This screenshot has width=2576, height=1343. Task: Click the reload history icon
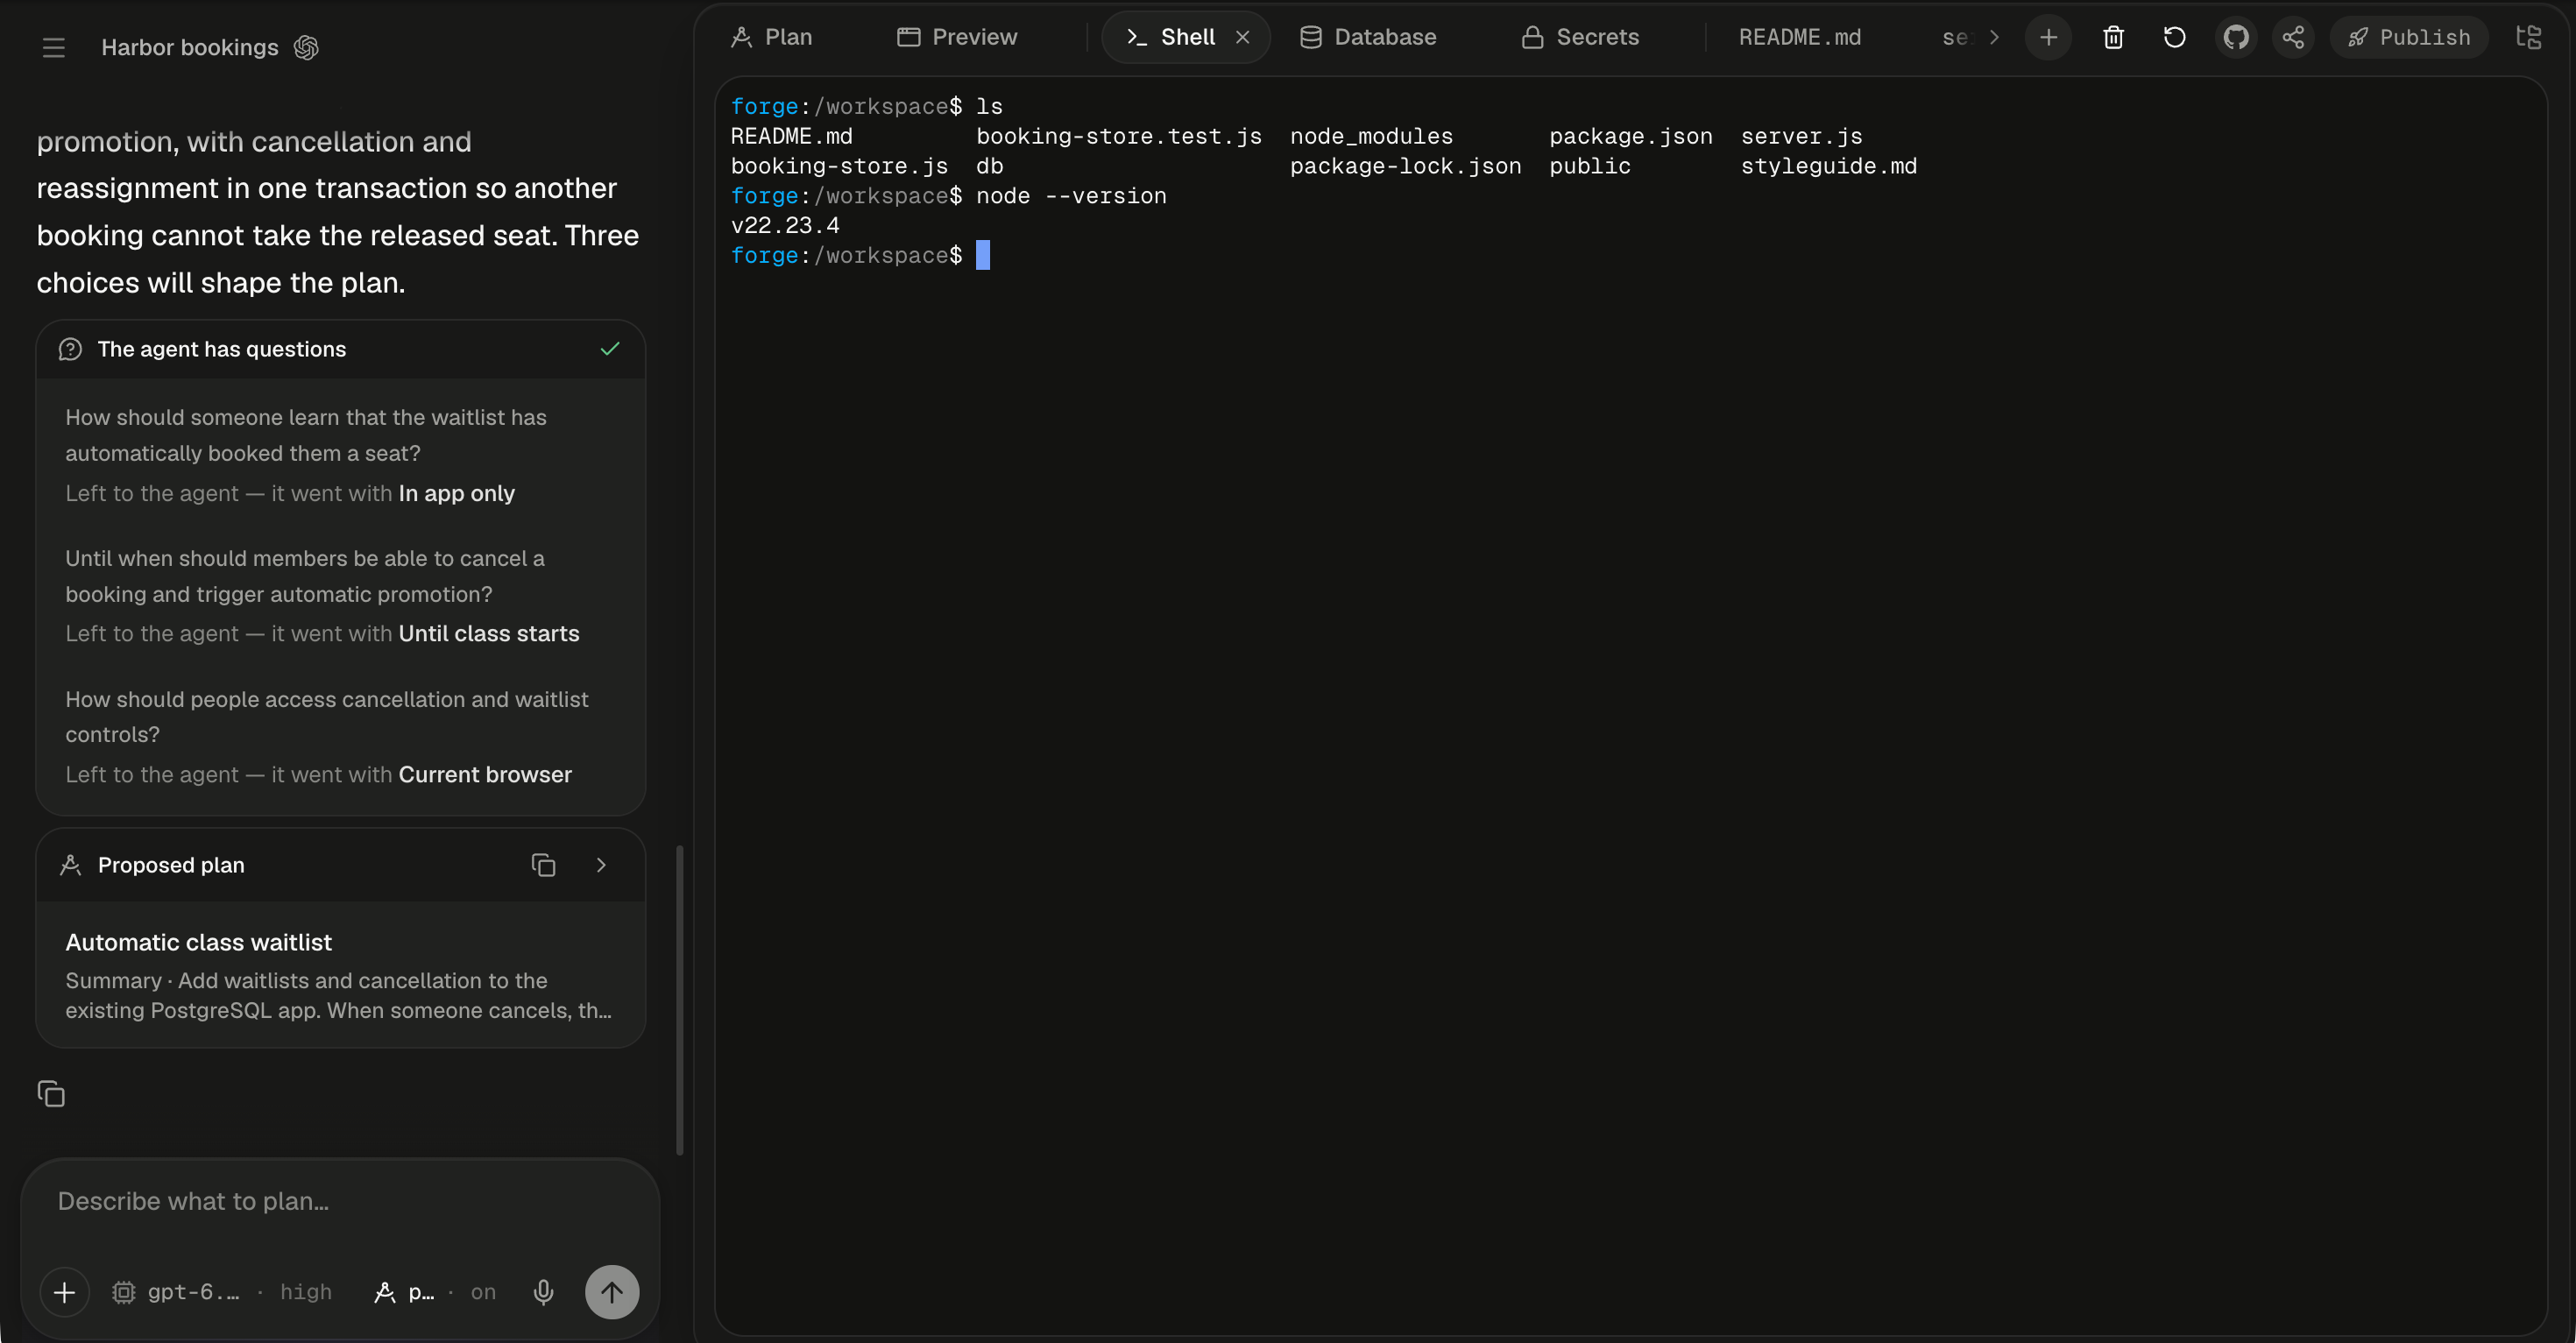click(x=2174, y=37)
